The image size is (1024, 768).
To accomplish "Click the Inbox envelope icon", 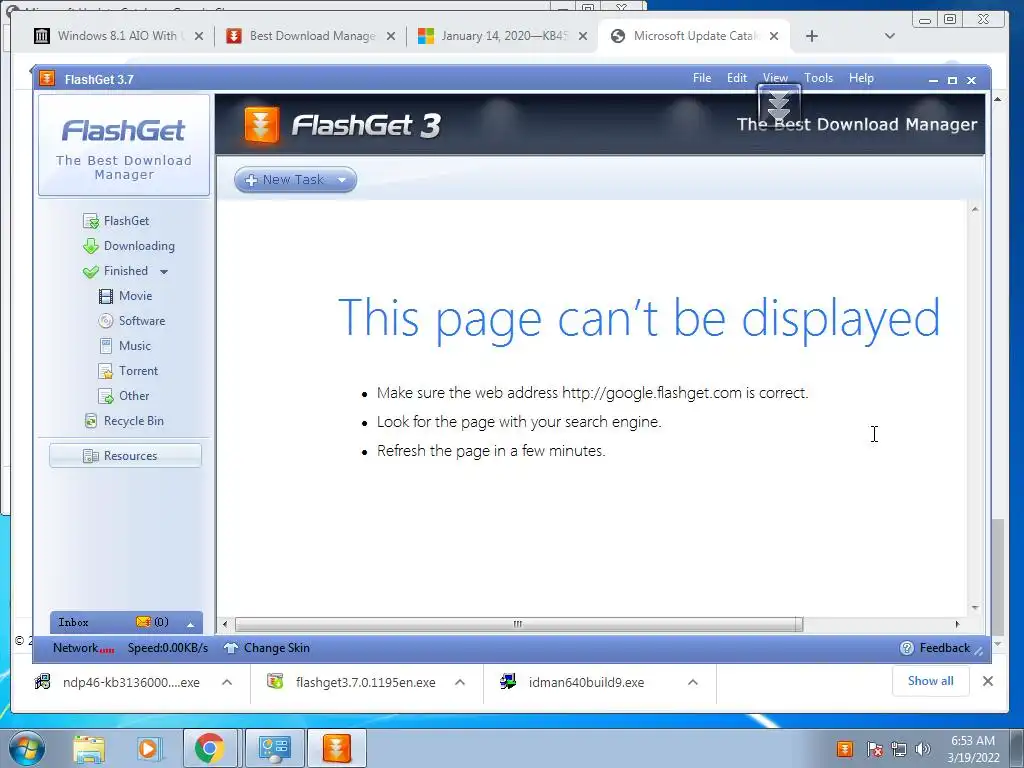I will tap(143, 622).
